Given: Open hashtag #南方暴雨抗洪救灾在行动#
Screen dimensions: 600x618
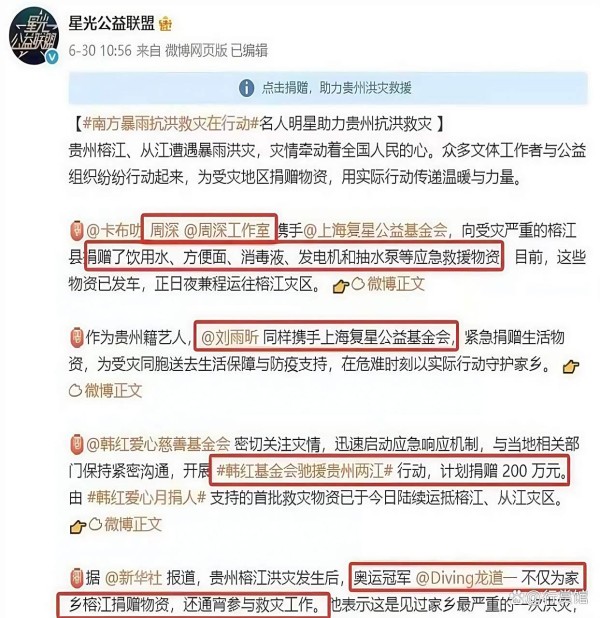Looking at the screenshot, I should (171, 125).
